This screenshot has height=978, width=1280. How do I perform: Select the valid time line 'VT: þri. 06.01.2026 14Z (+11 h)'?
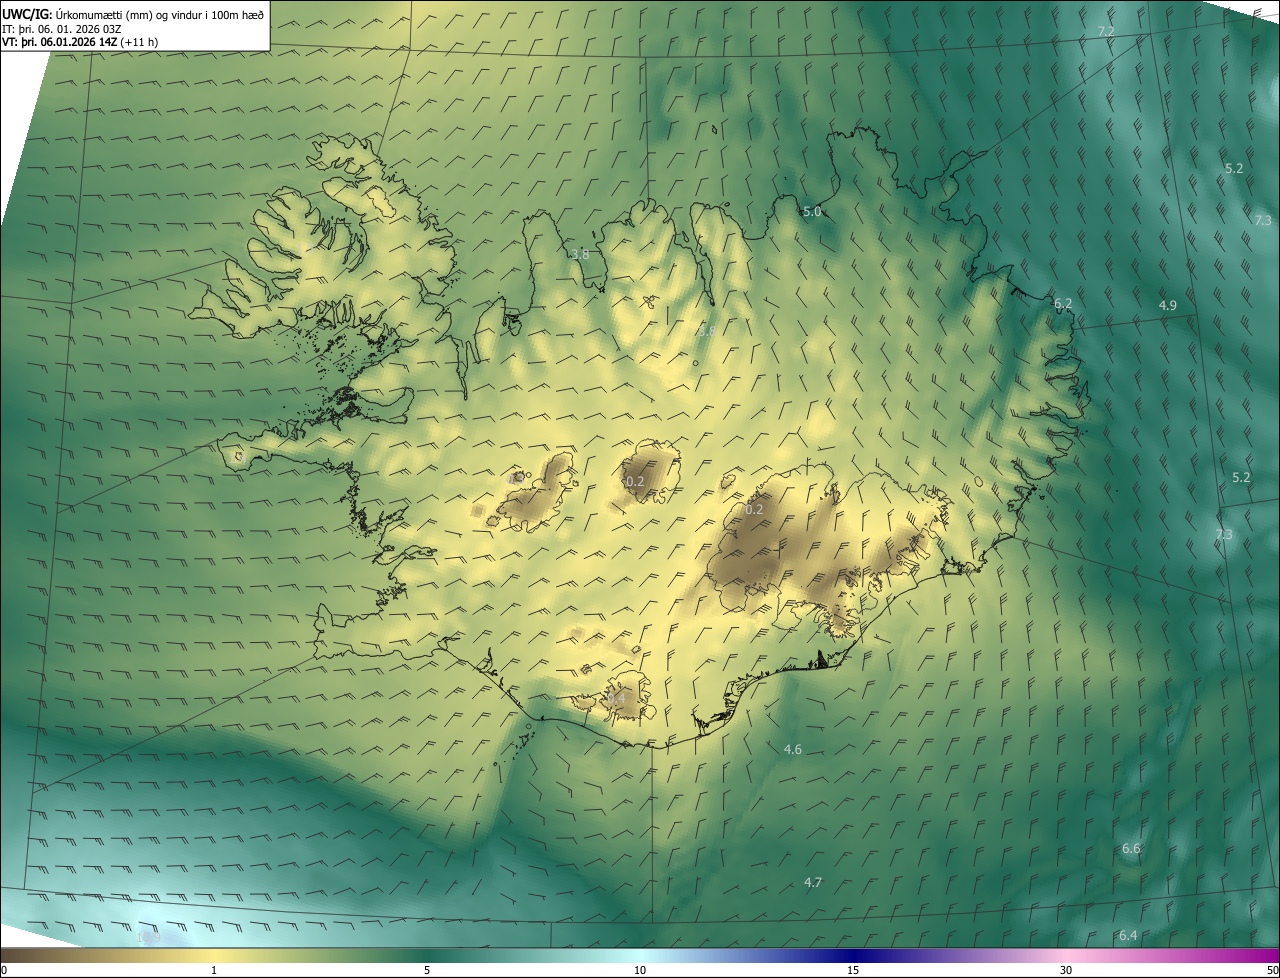(x=80, y=42)
